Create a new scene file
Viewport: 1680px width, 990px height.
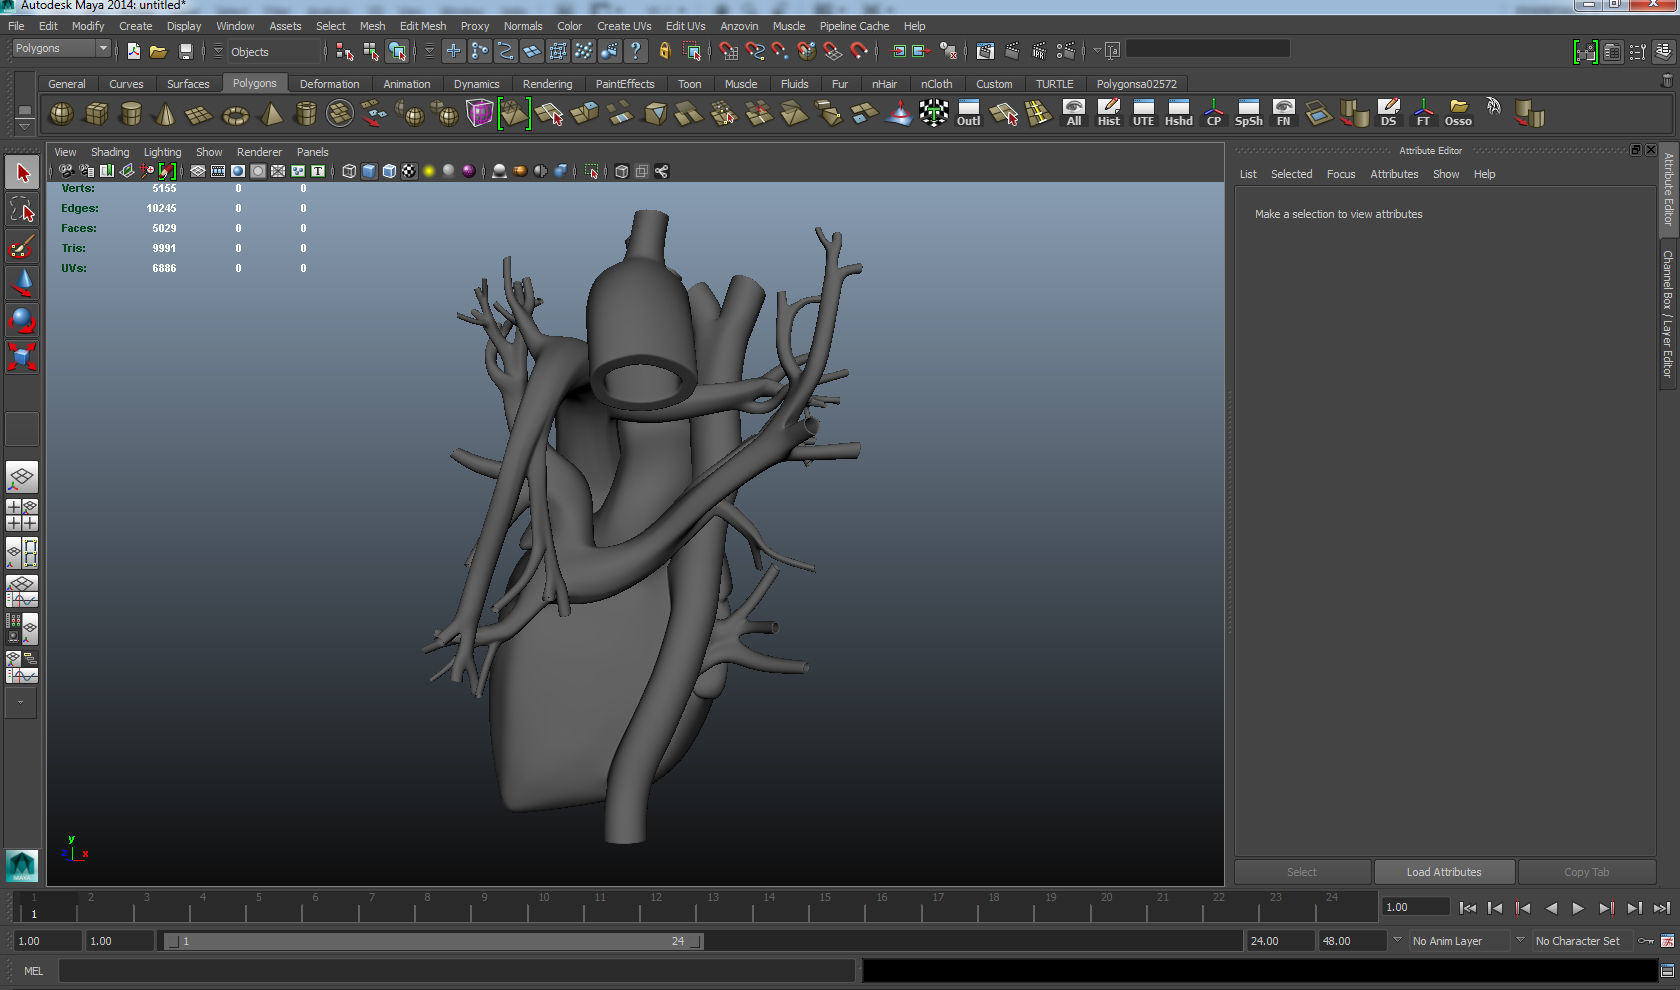(x=133, y=51)
